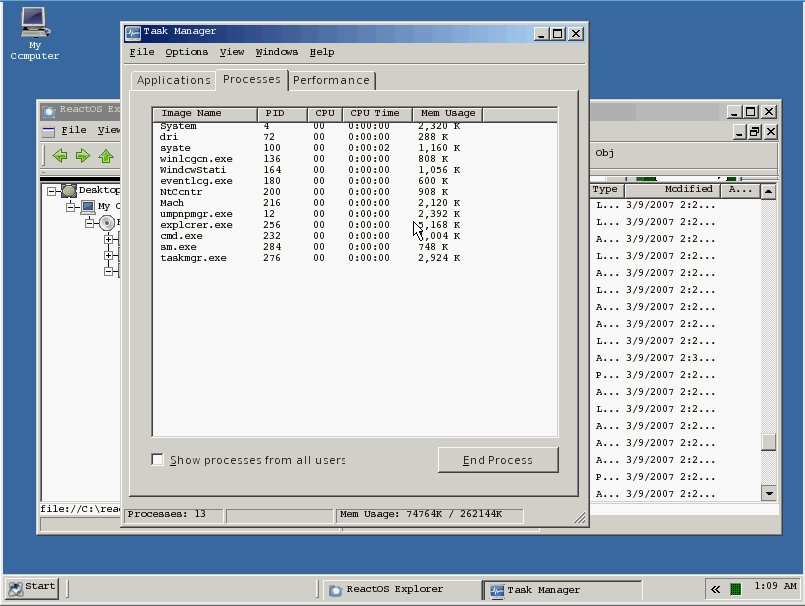The height and width of the screenshot is (606, 805).
Task: Collapse the Desktop tree node
Action: pyautogui.click(x=52, y=190)
